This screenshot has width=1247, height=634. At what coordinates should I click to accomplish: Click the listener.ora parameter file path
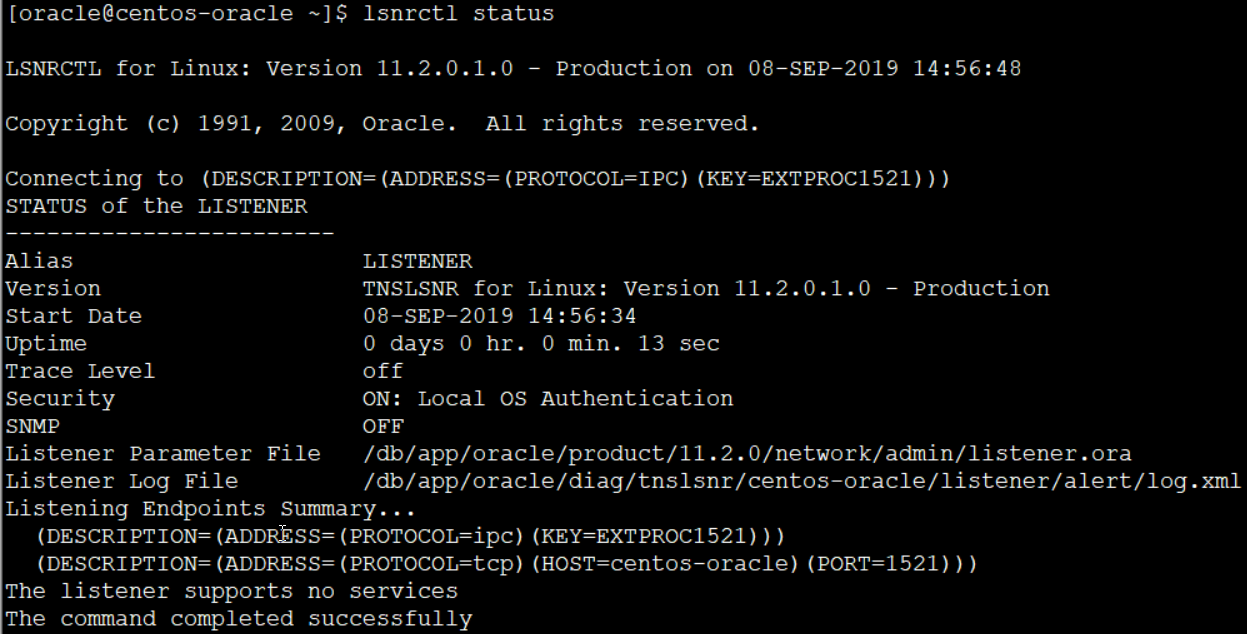click(x=747, y=454)
